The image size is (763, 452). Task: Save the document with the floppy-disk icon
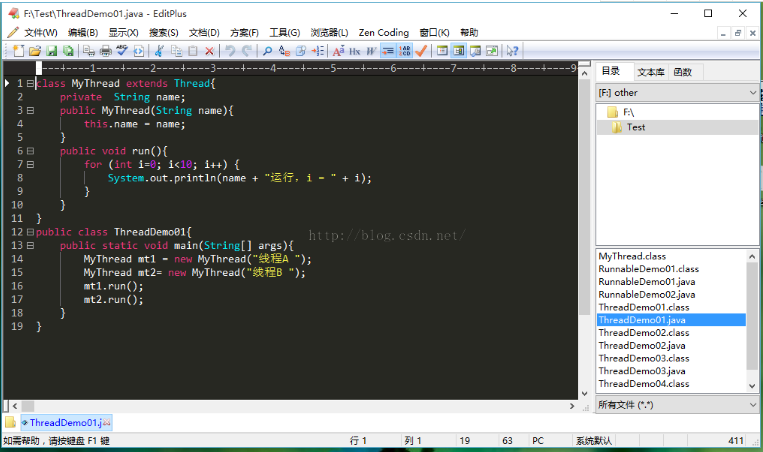coord(51,50)
